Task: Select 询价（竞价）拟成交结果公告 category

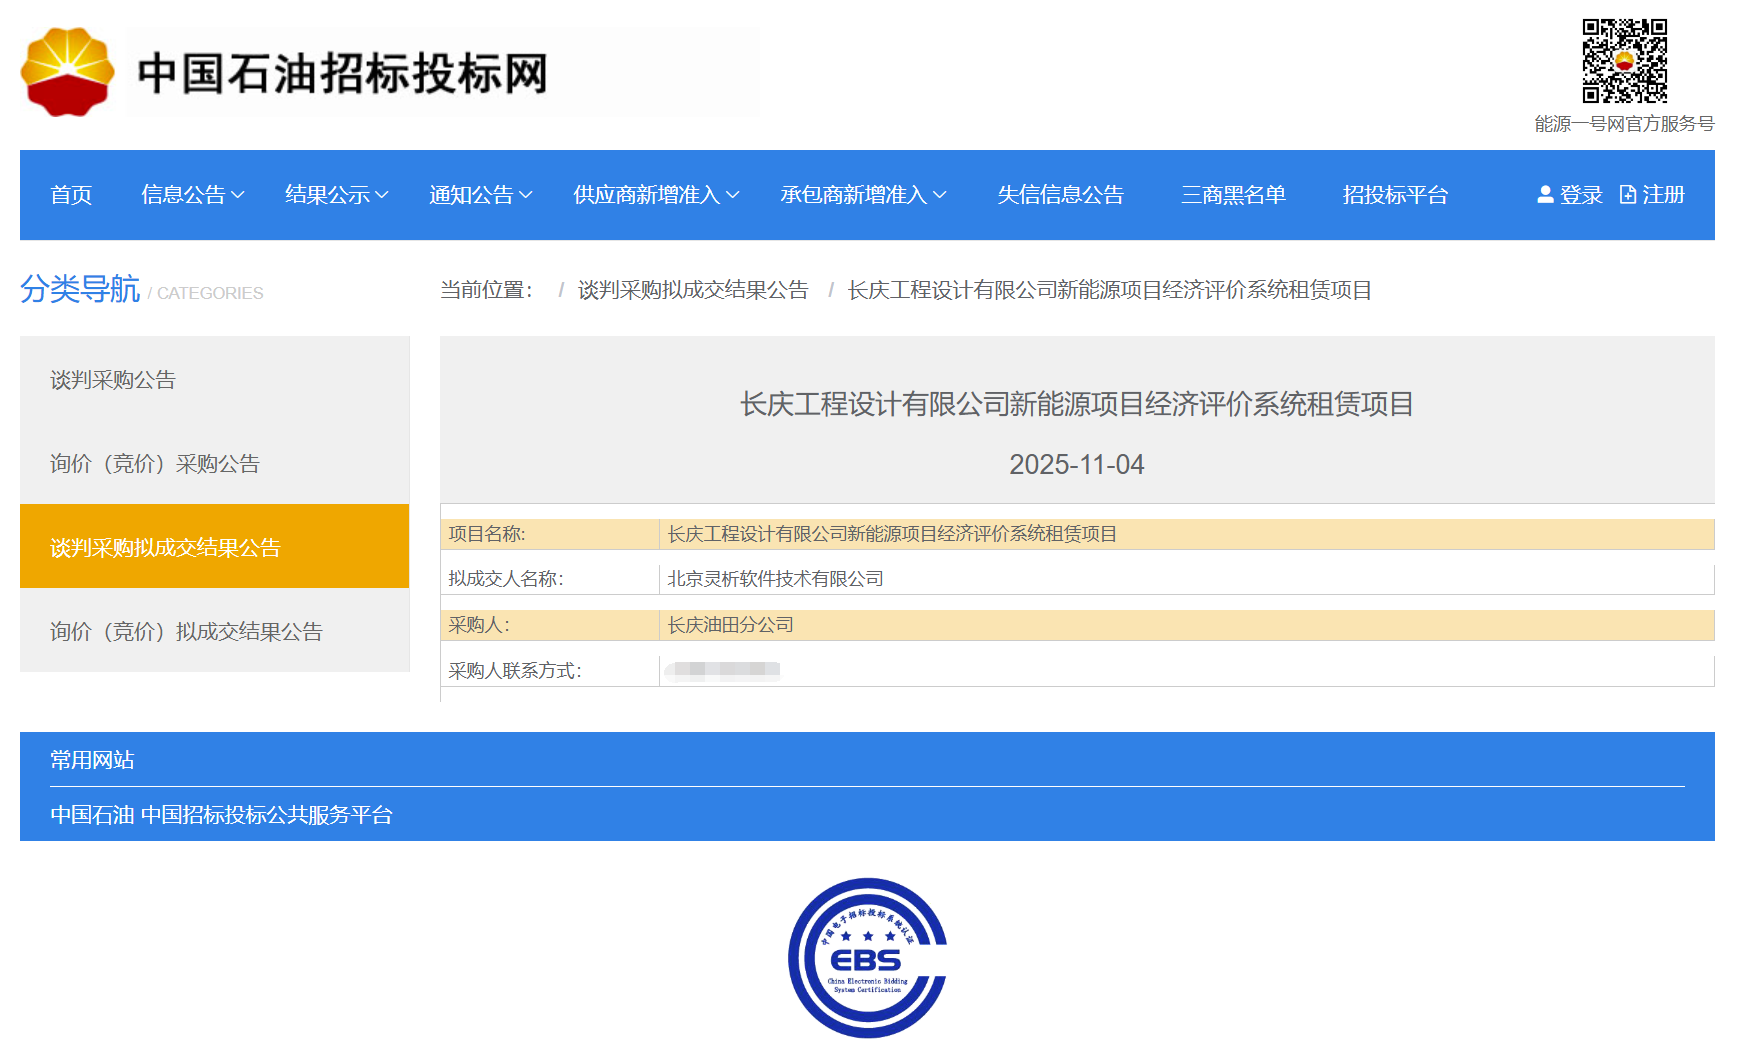Action: click(x=186, y=632)
